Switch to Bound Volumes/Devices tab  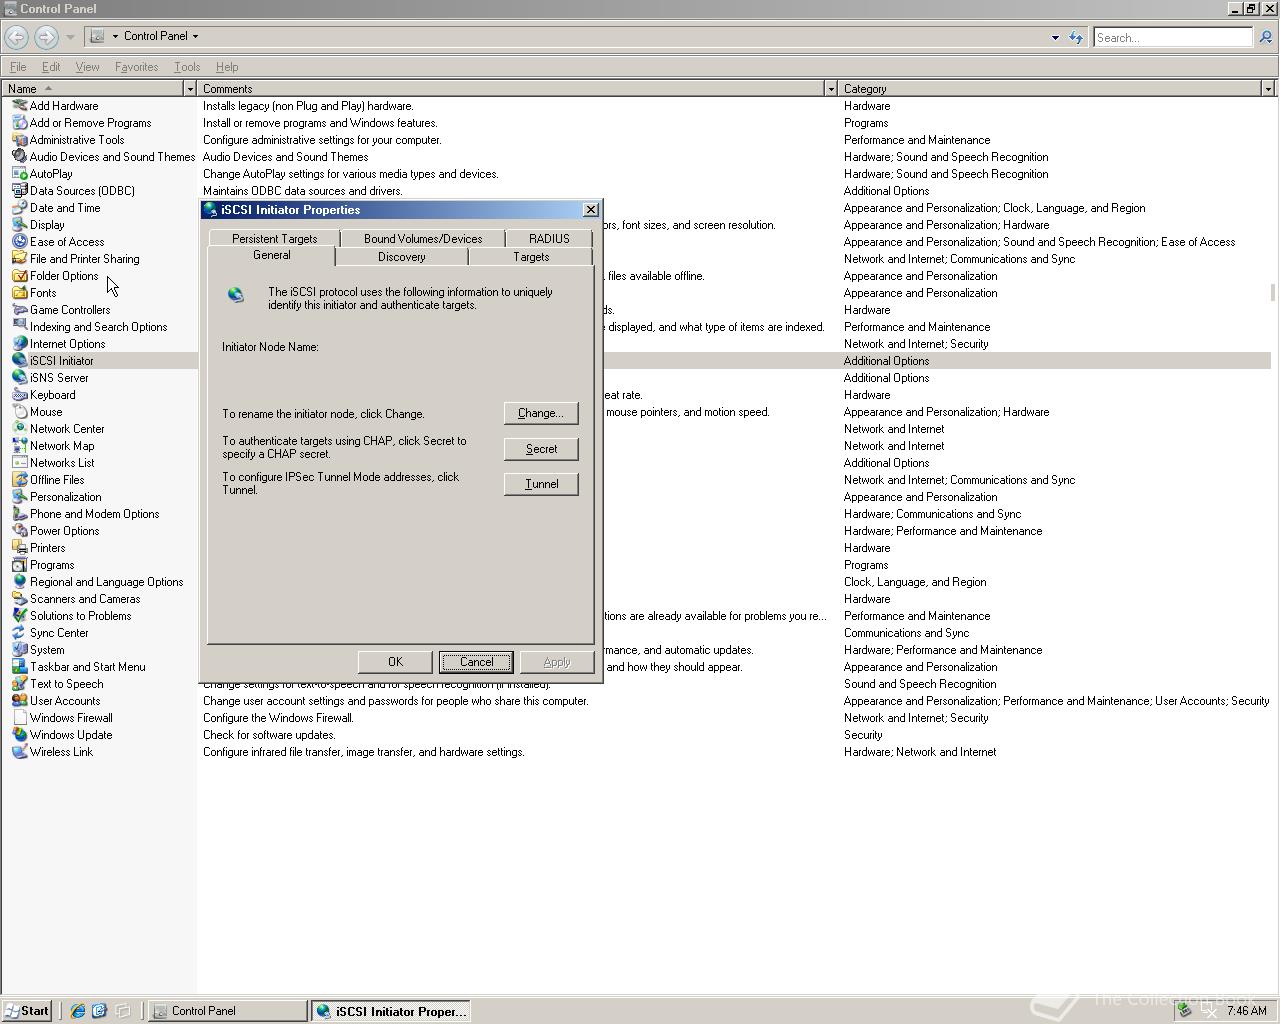(423, 239)
